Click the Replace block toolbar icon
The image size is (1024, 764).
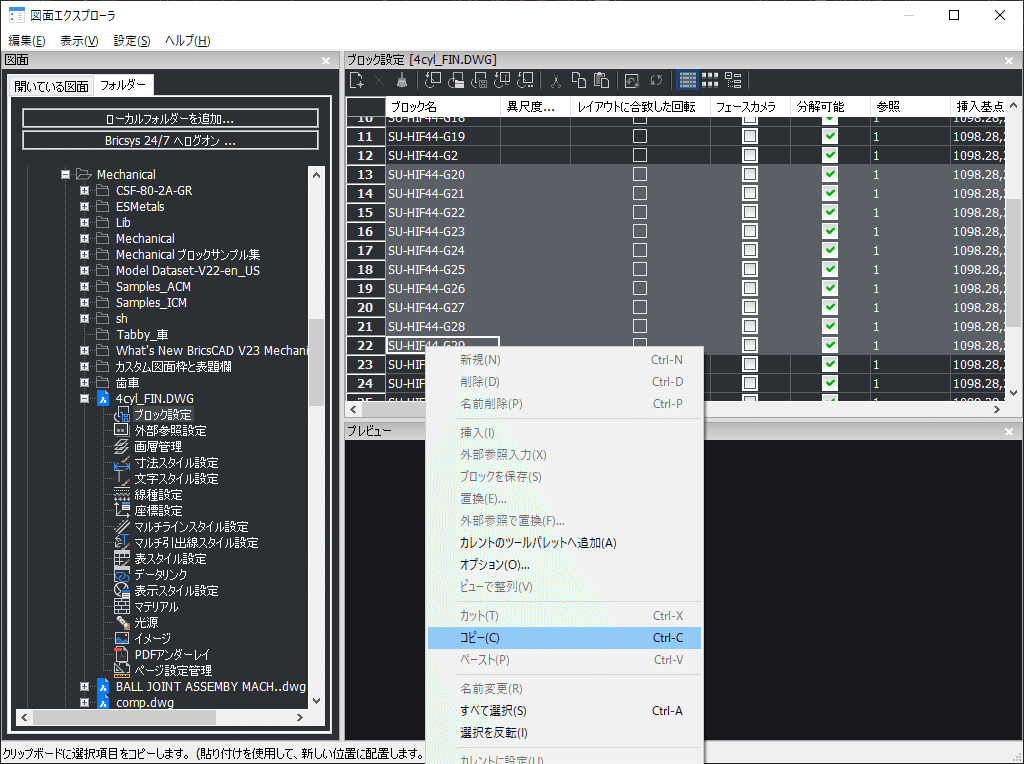(x=502, y=80)
